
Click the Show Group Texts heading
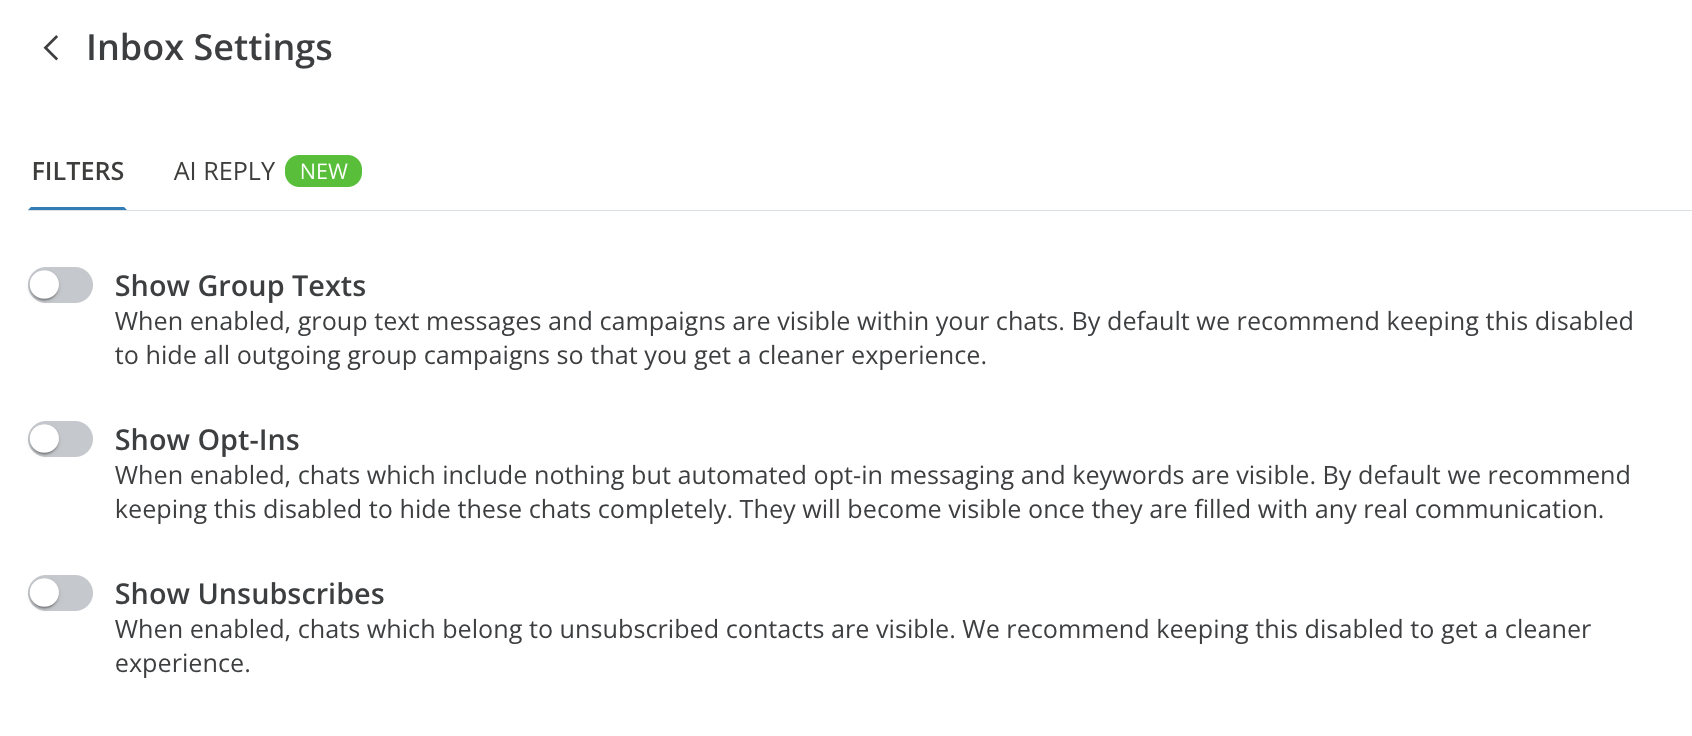[240, 286]
